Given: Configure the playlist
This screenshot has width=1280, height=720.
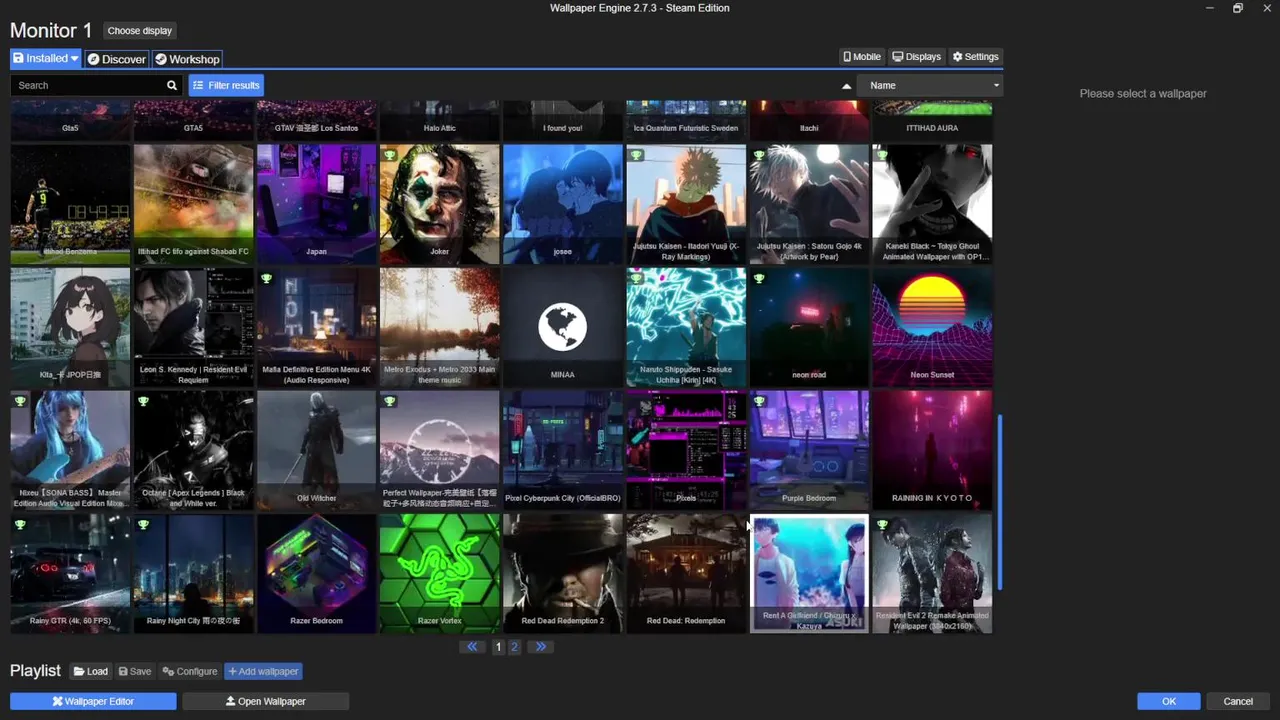Looking at the screenshot, I should click(x=190, y=672).
